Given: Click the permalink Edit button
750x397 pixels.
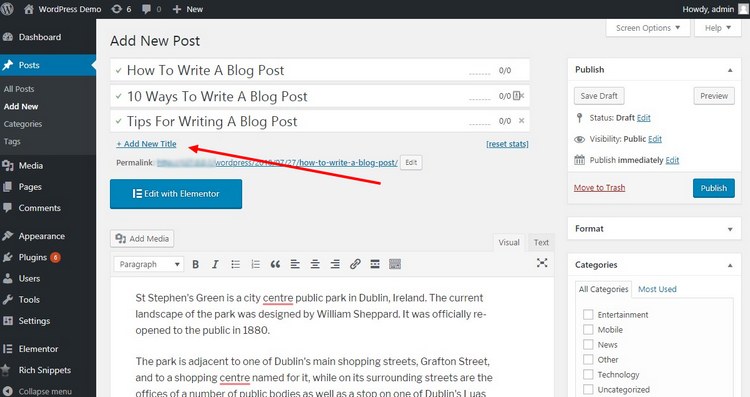Looking at the screenshot, I should (411, 163).
